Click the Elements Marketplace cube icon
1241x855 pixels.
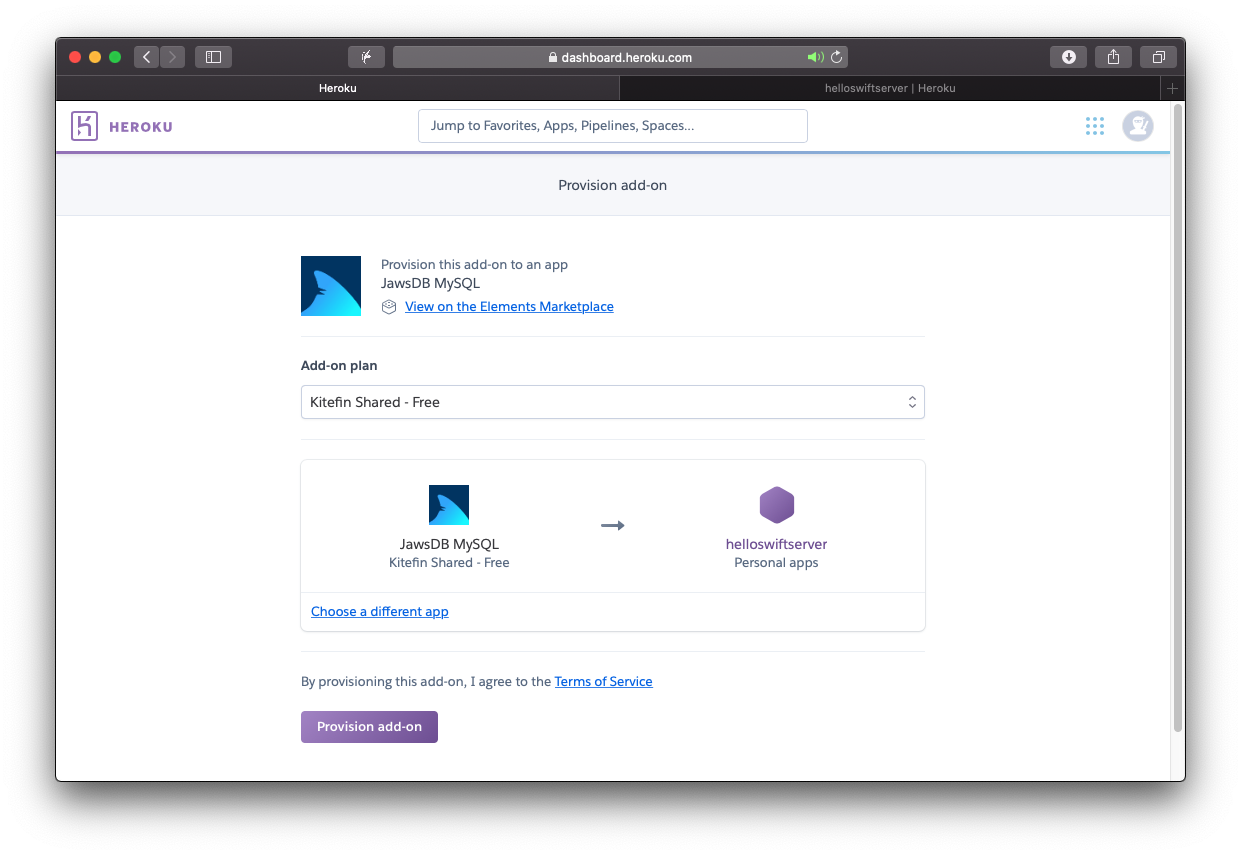click(389, 307)
